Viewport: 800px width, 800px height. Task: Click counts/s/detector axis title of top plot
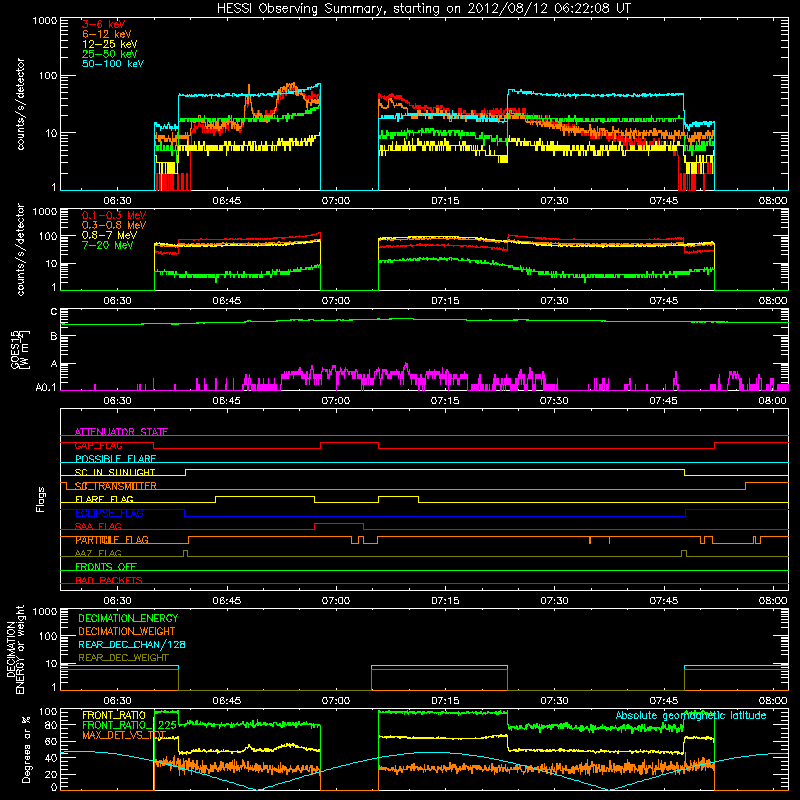pyautogui.click(x=20, y=104)
